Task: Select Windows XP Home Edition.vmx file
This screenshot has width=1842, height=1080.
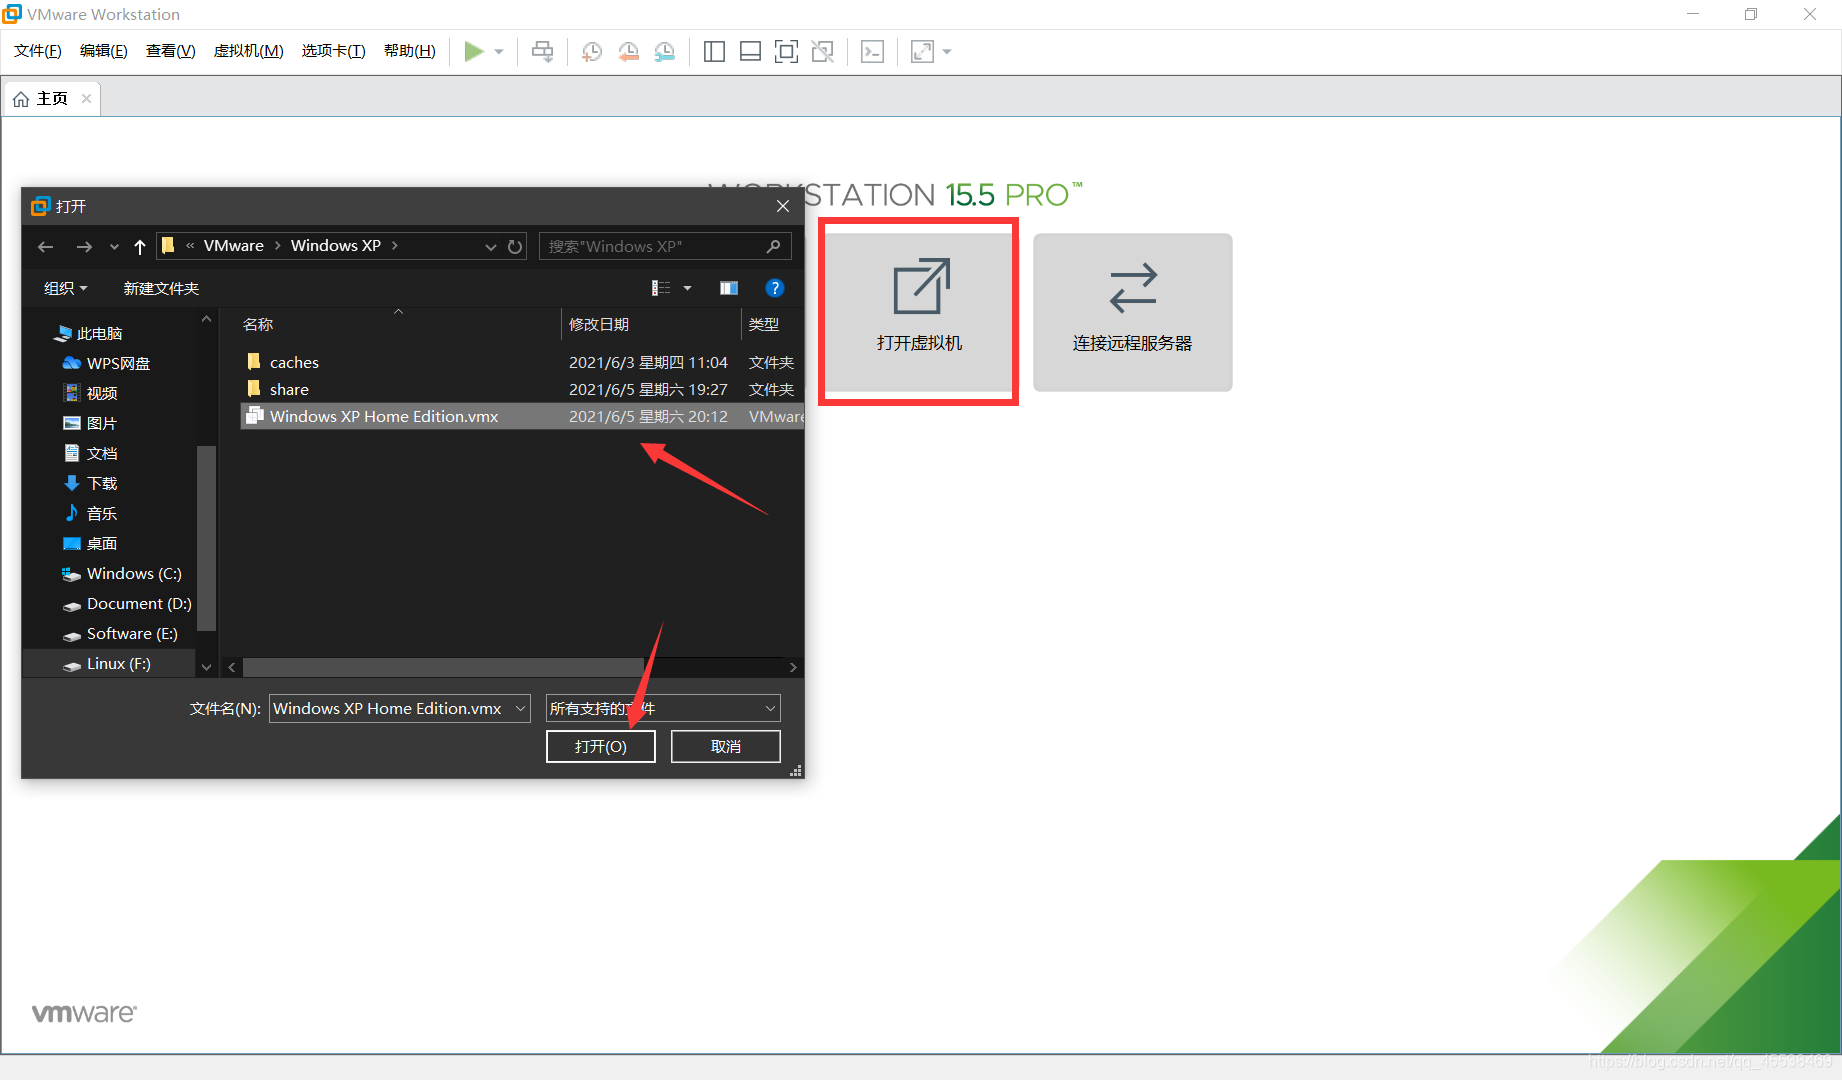Action: click(522, 416)
